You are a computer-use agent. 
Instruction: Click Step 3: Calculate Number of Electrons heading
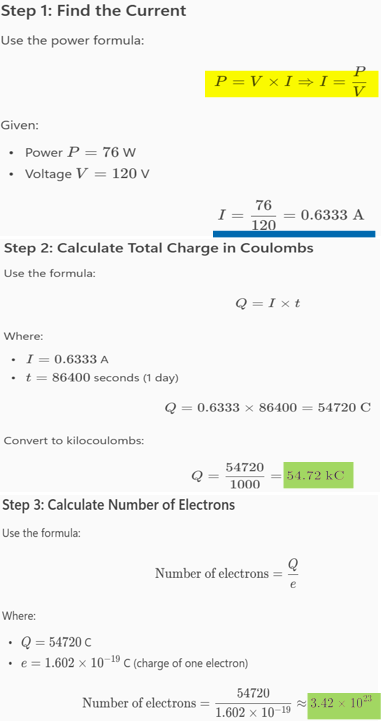coord(119,504)
